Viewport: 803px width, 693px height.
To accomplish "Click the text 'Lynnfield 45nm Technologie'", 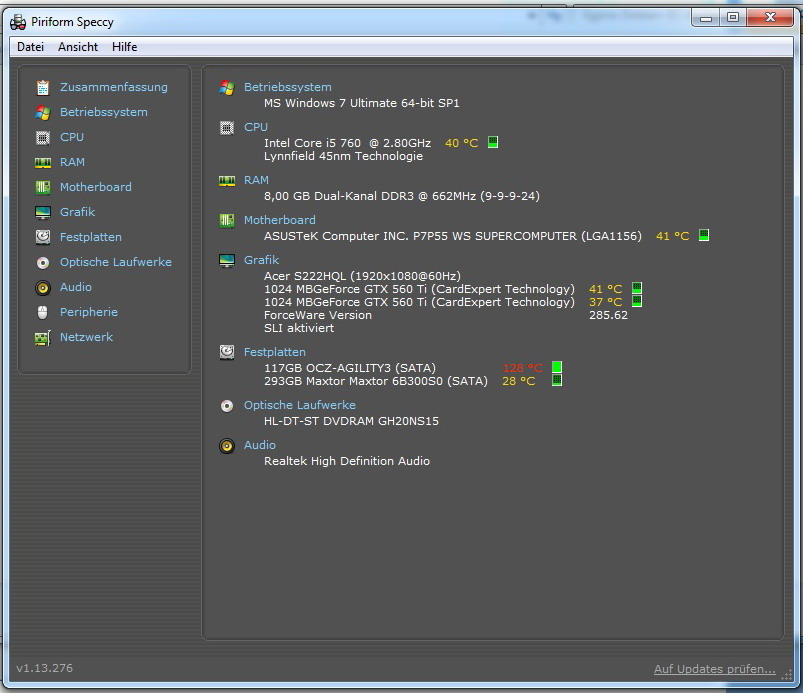I will [x=343, y=156].
